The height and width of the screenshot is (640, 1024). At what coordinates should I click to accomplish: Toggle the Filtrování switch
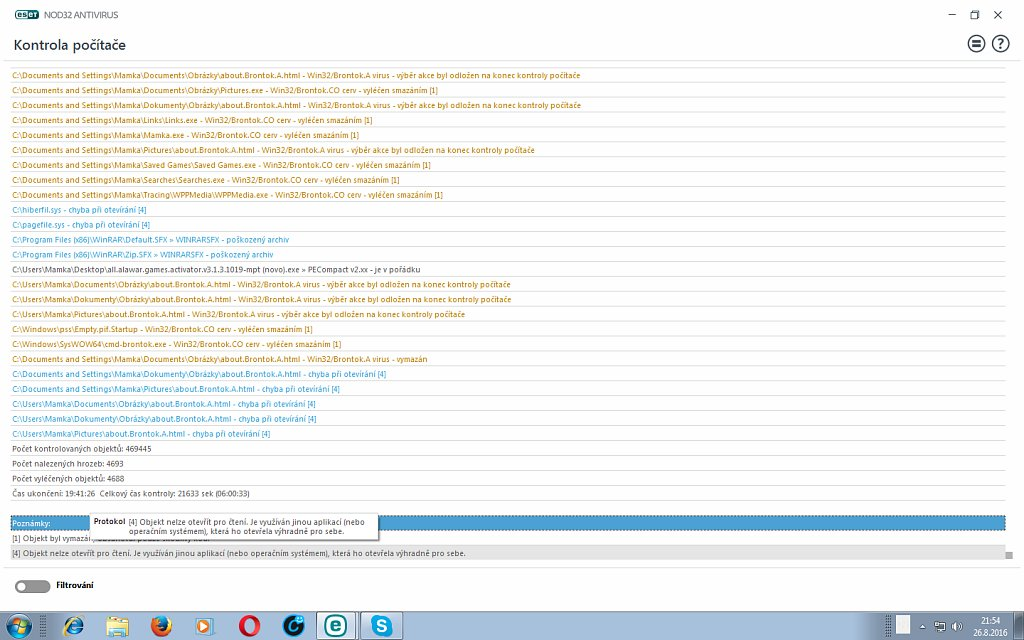coord(33,586)
